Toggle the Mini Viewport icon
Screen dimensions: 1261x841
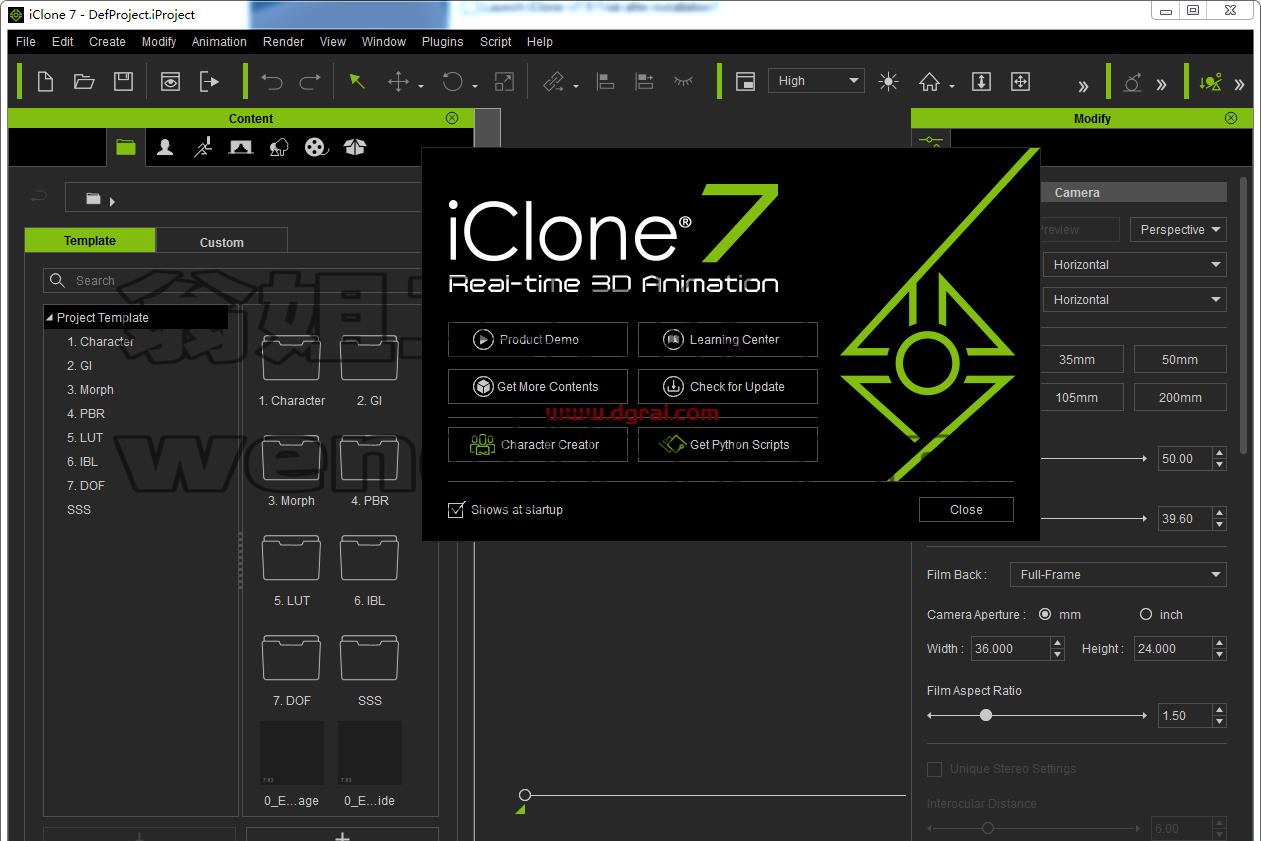point(745,82)
